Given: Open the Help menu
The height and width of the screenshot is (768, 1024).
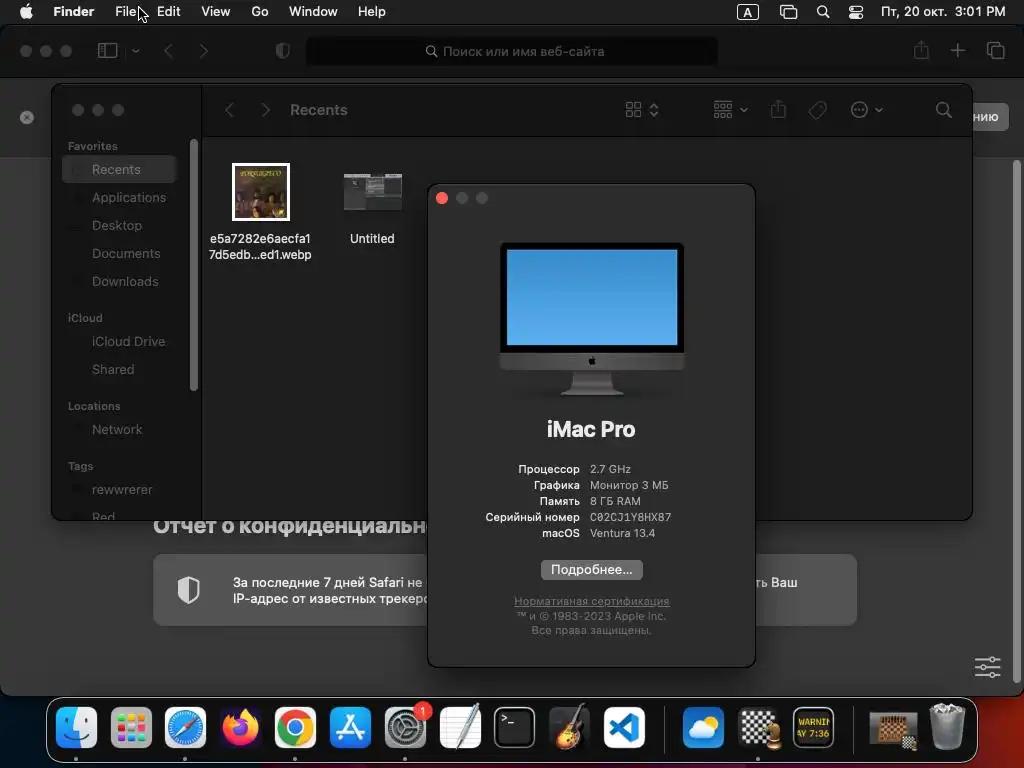Looking at the screenshot, I should tap(372, 12).
